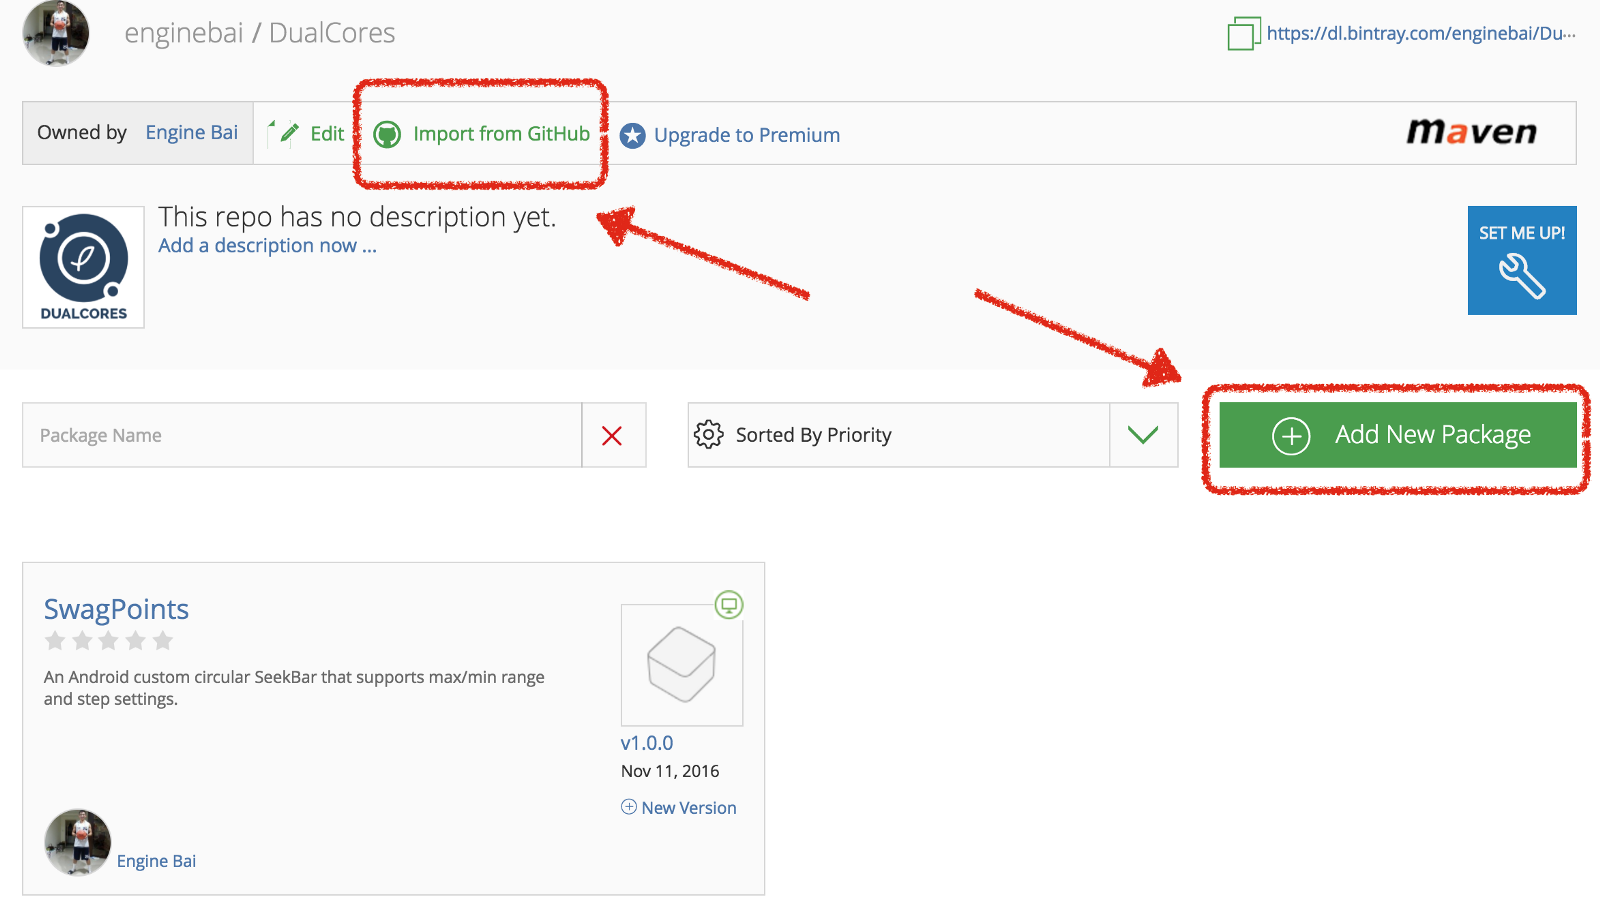Clear package name with red X
The height and width of the screenshot is (905, 1600).
(612, 435)
